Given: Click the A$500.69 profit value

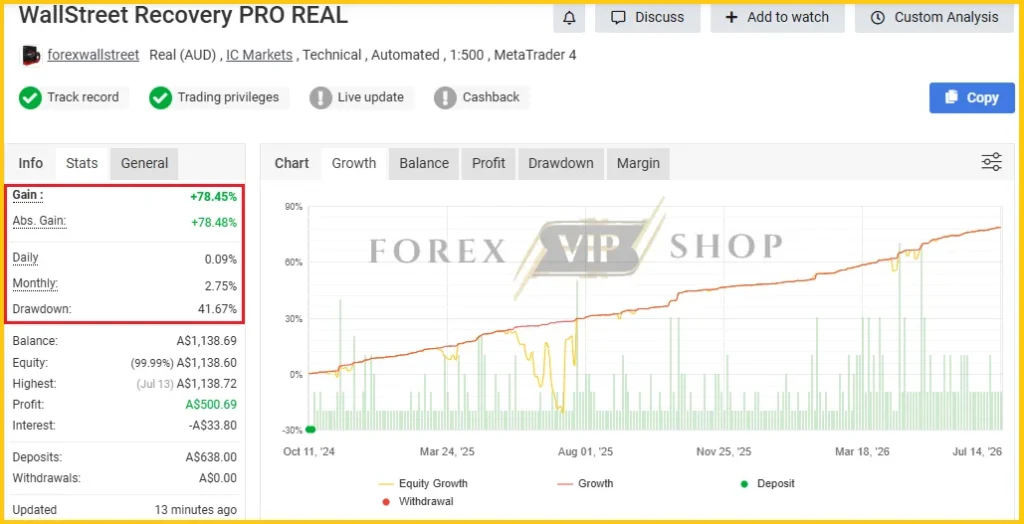Looking at the screenshot, I should tap(211, 404).
